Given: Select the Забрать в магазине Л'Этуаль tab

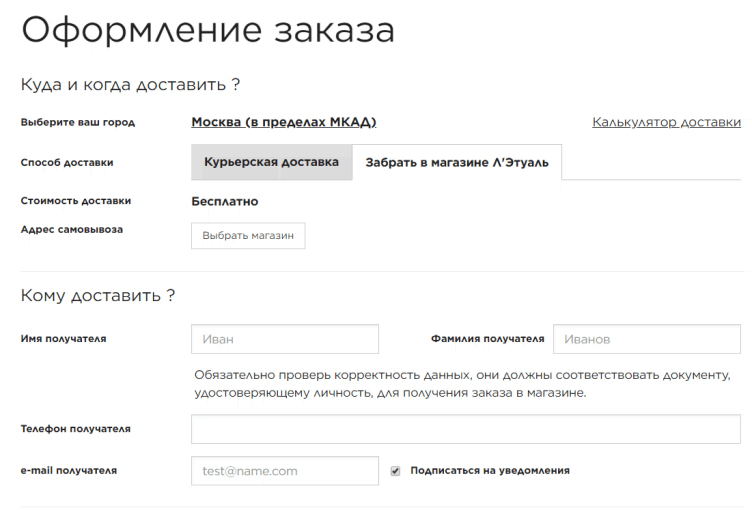Looking at the screenshot, I should pyautogui.click(x=456, y=163).
